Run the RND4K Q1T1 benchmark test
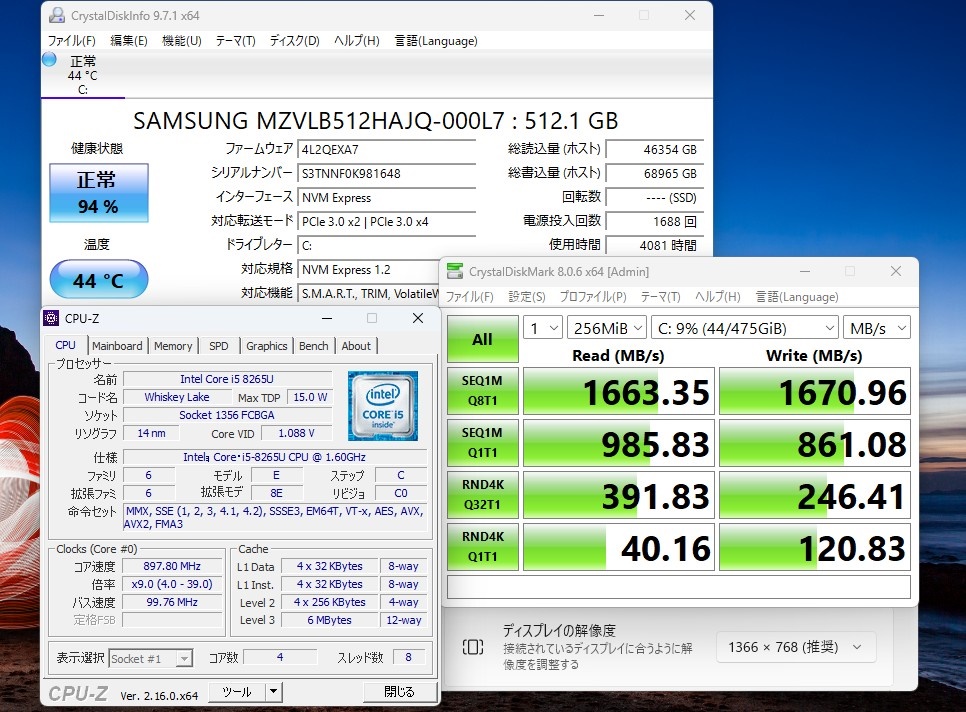The width and height of the screenshot is (966, 712). [x=482, y=546]
